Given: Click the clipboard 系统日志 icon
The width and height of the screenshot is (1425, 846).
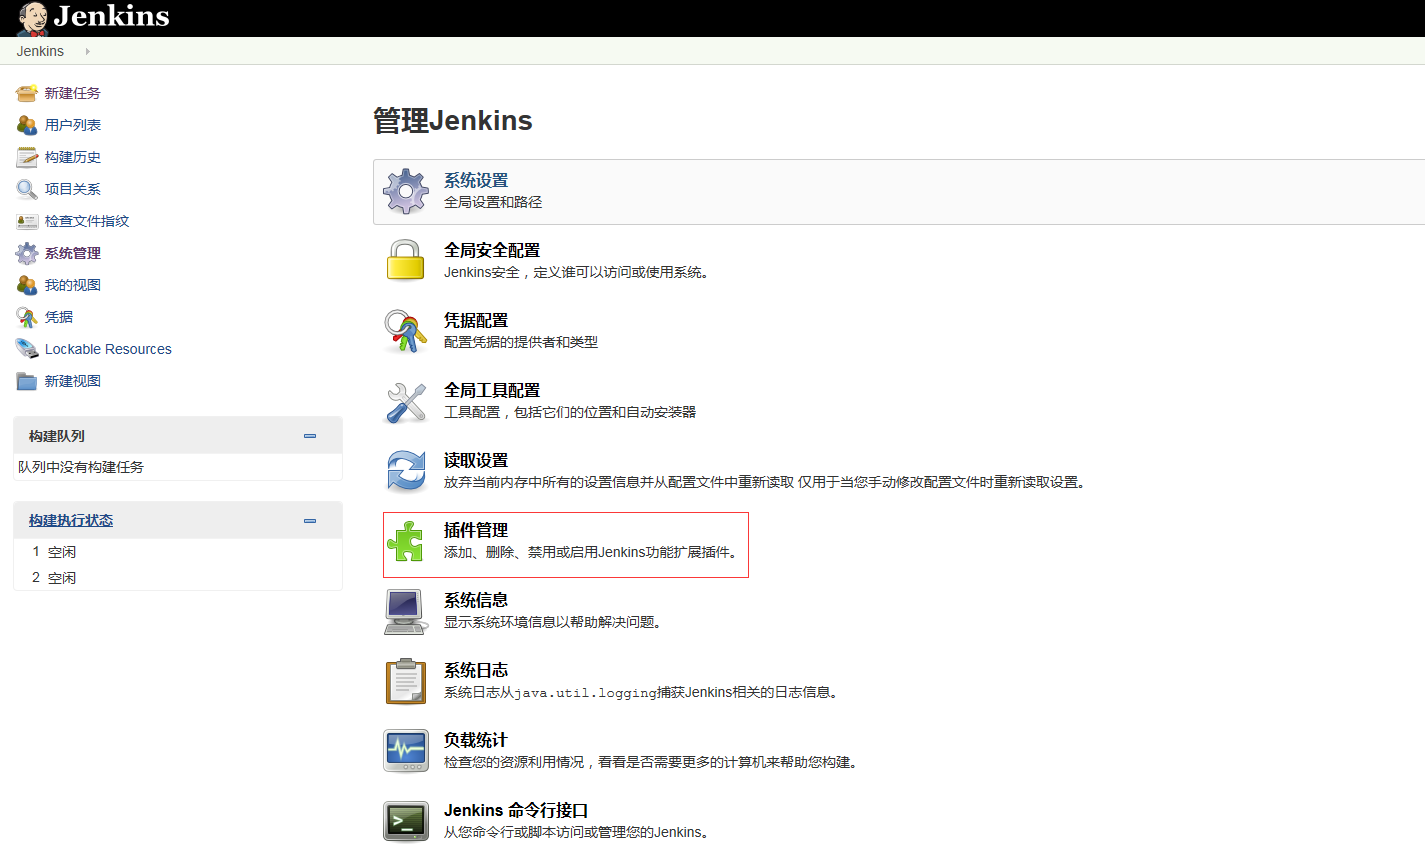Looking at the screenshot, I should click(406, 681).
